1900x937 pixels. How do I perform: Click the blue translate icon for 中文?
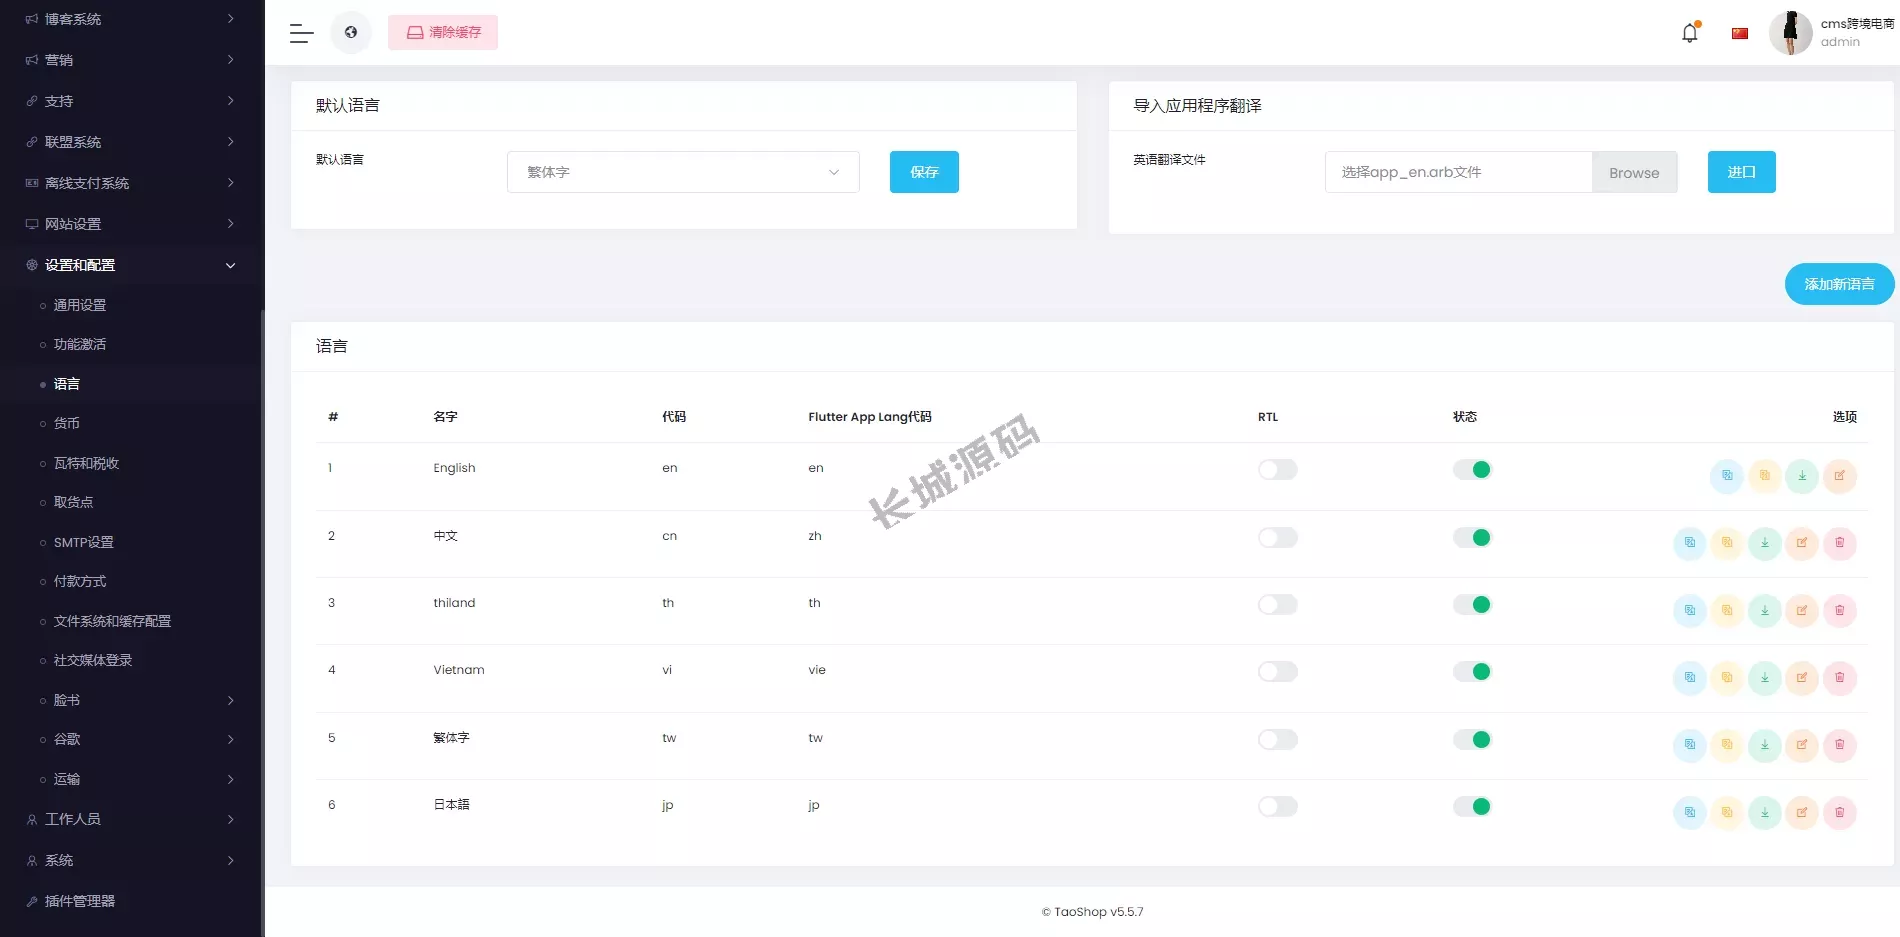1690,543
